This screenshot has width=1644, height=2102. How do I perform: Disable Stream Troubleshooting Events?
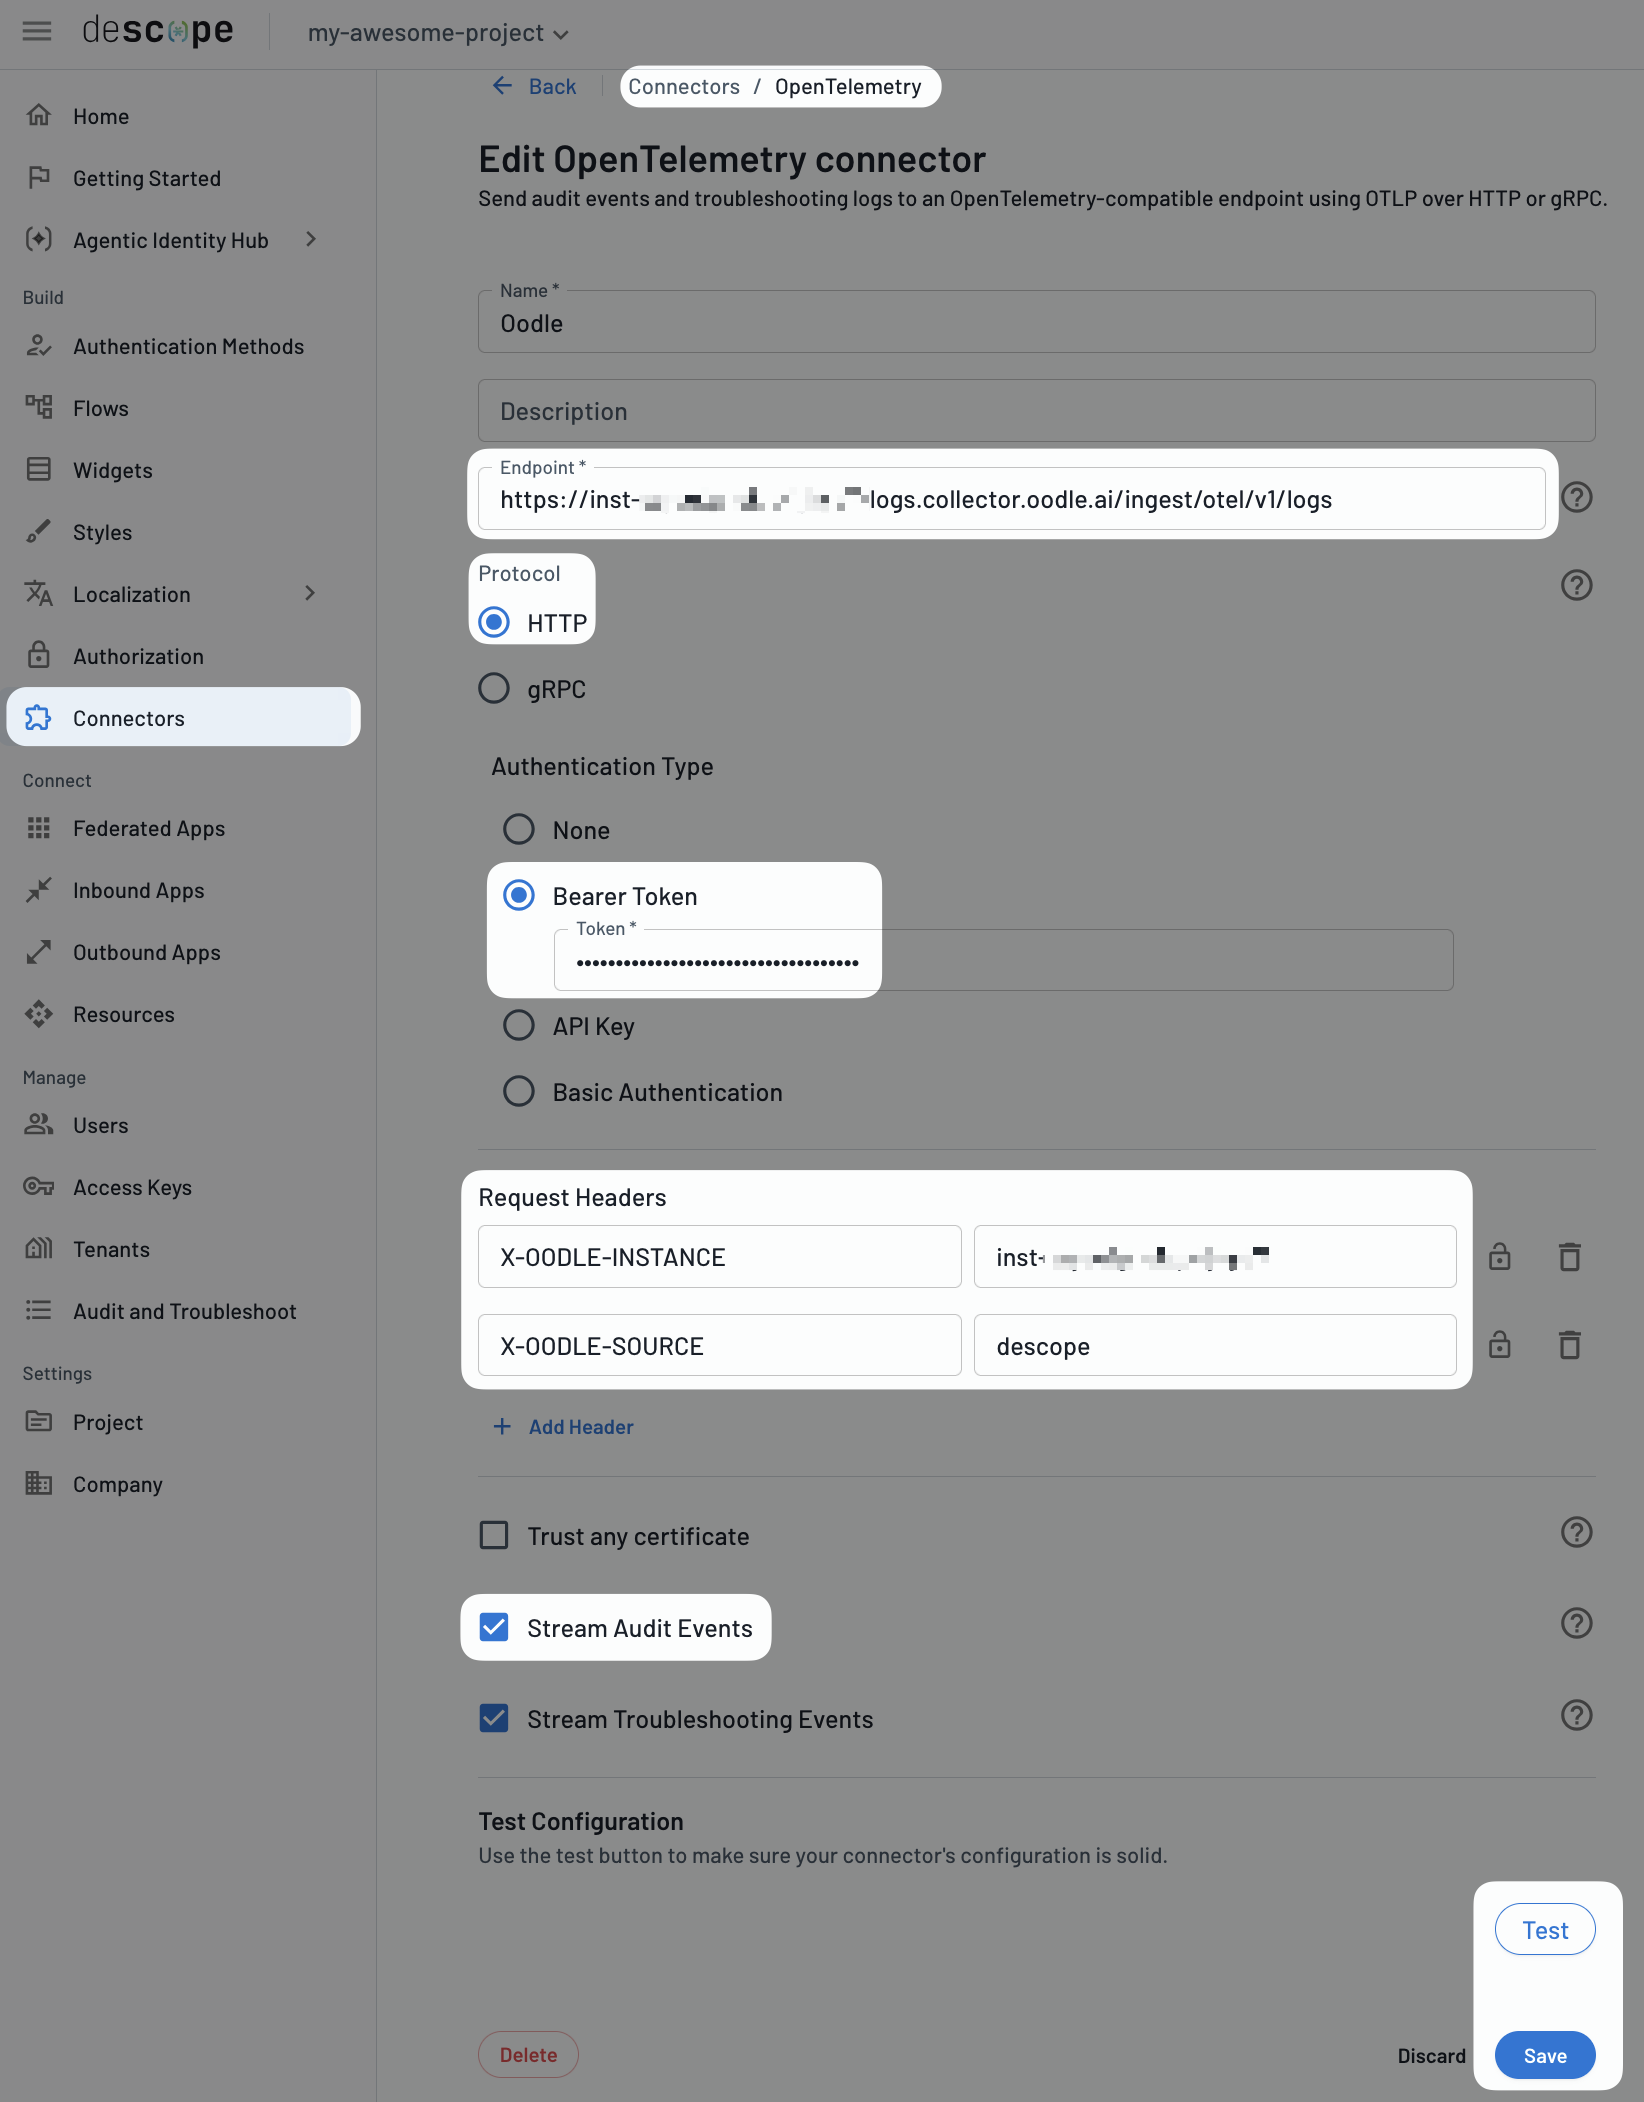tap(494, 1718)
